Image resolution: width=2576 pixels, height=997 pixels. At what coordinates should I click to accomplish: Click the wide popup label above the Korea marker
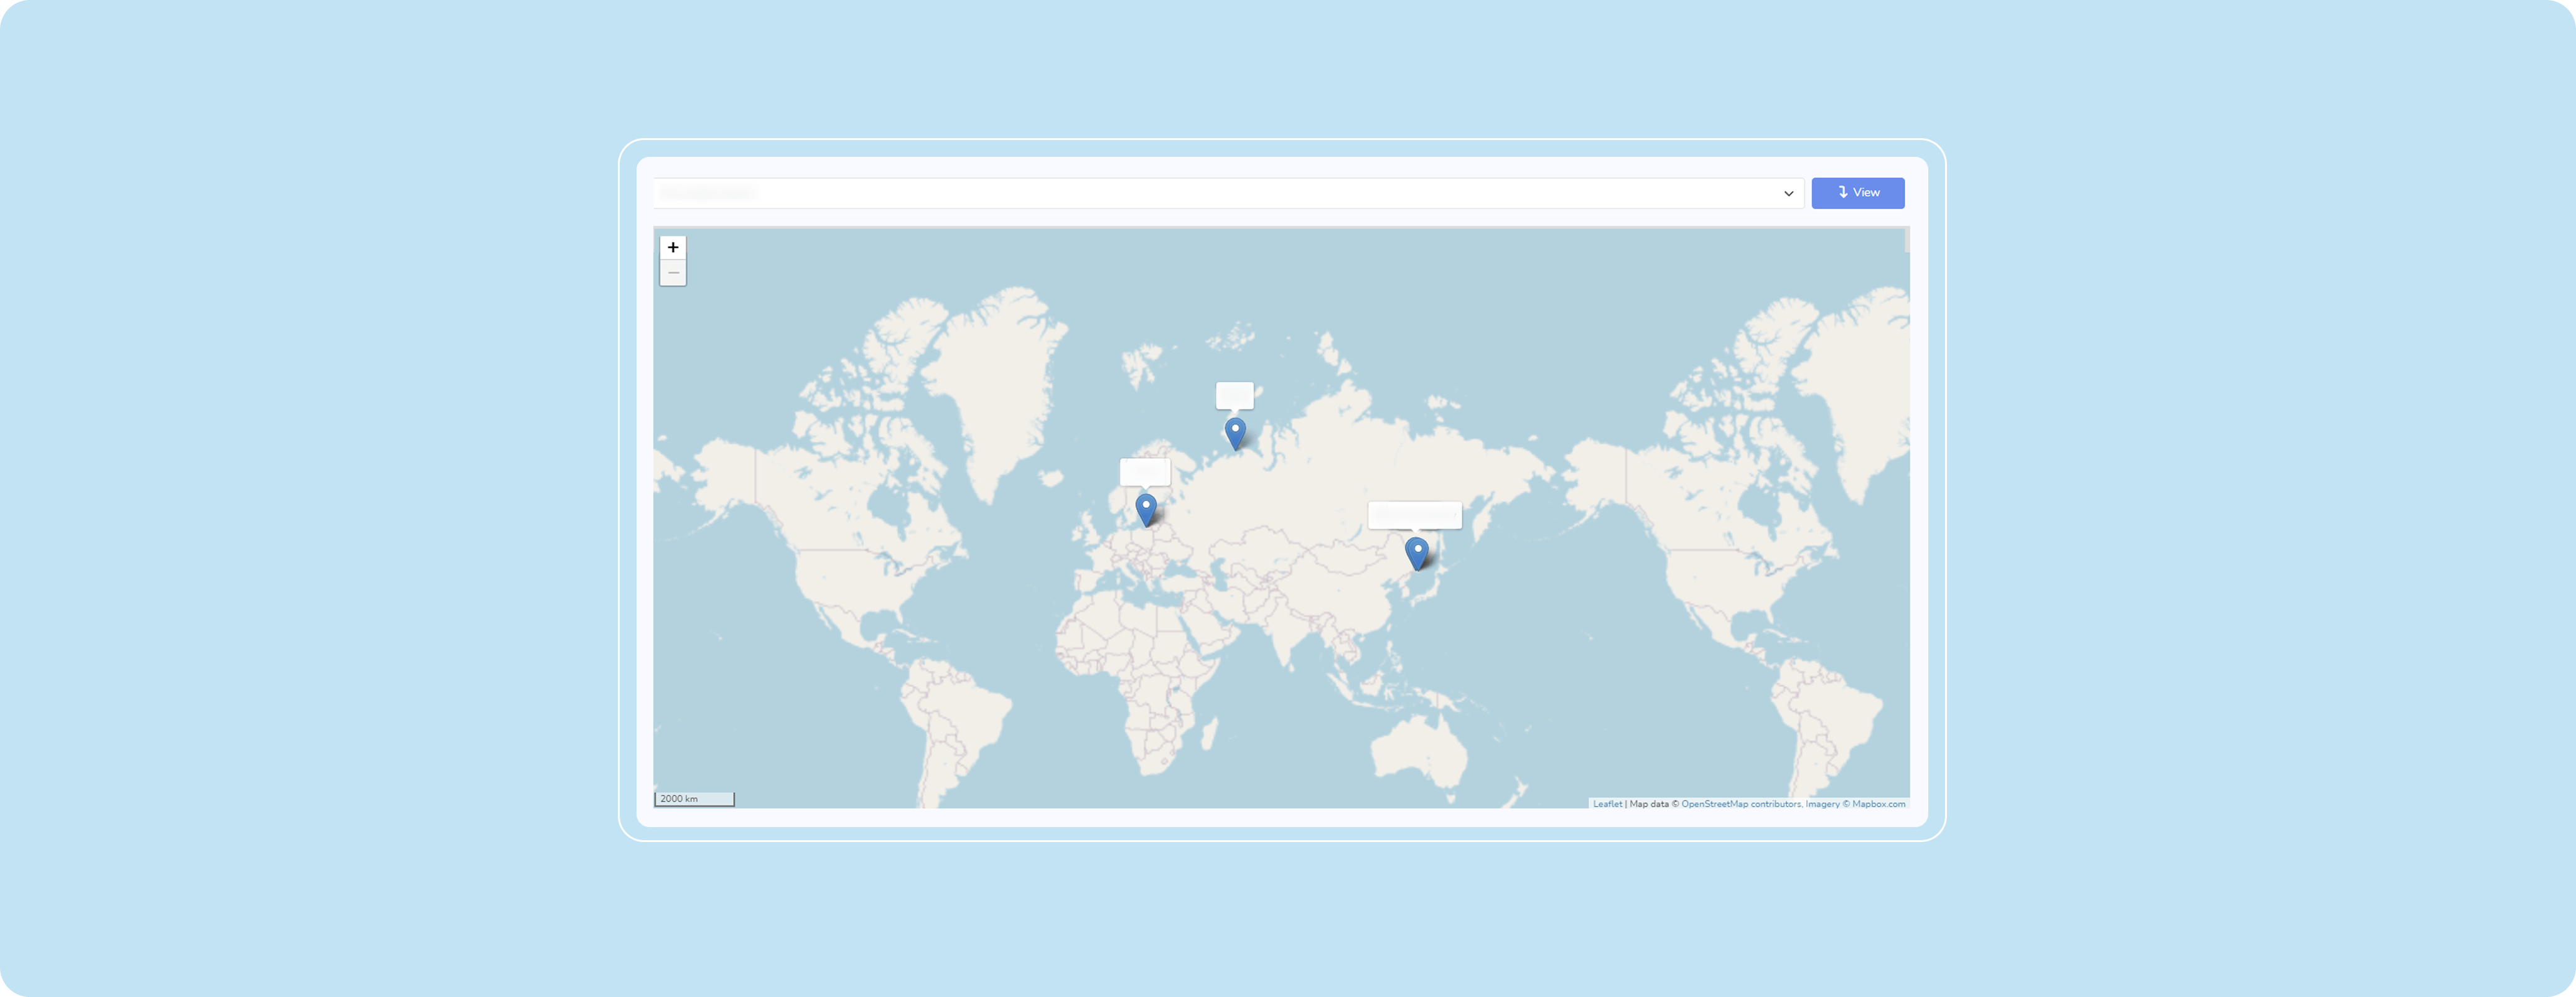coord(1414,515)
